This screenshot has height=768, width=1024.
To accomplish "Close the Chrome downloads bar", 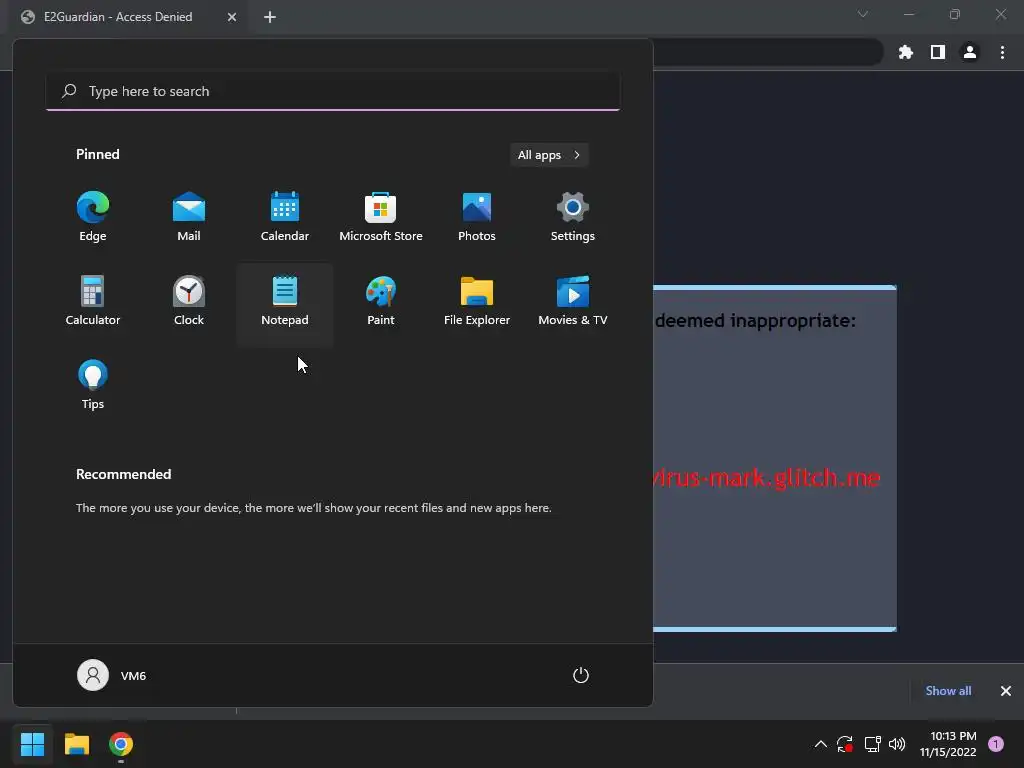I will [x=1006, y=691].
